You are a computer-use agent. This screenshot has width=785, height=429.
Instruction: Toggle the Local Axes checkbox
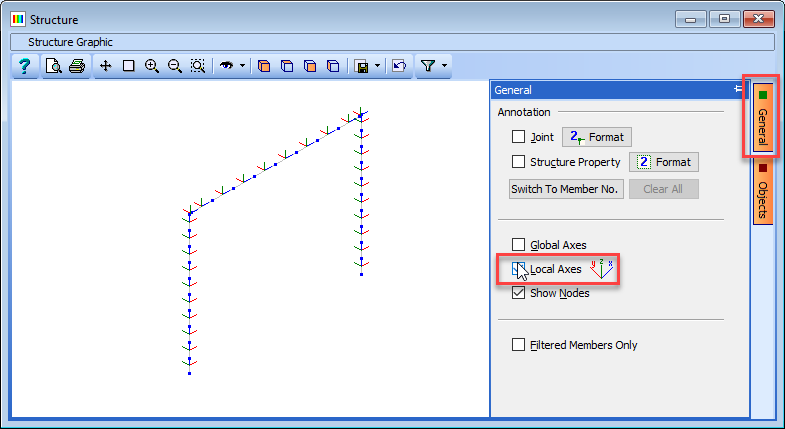click(519, 269)
